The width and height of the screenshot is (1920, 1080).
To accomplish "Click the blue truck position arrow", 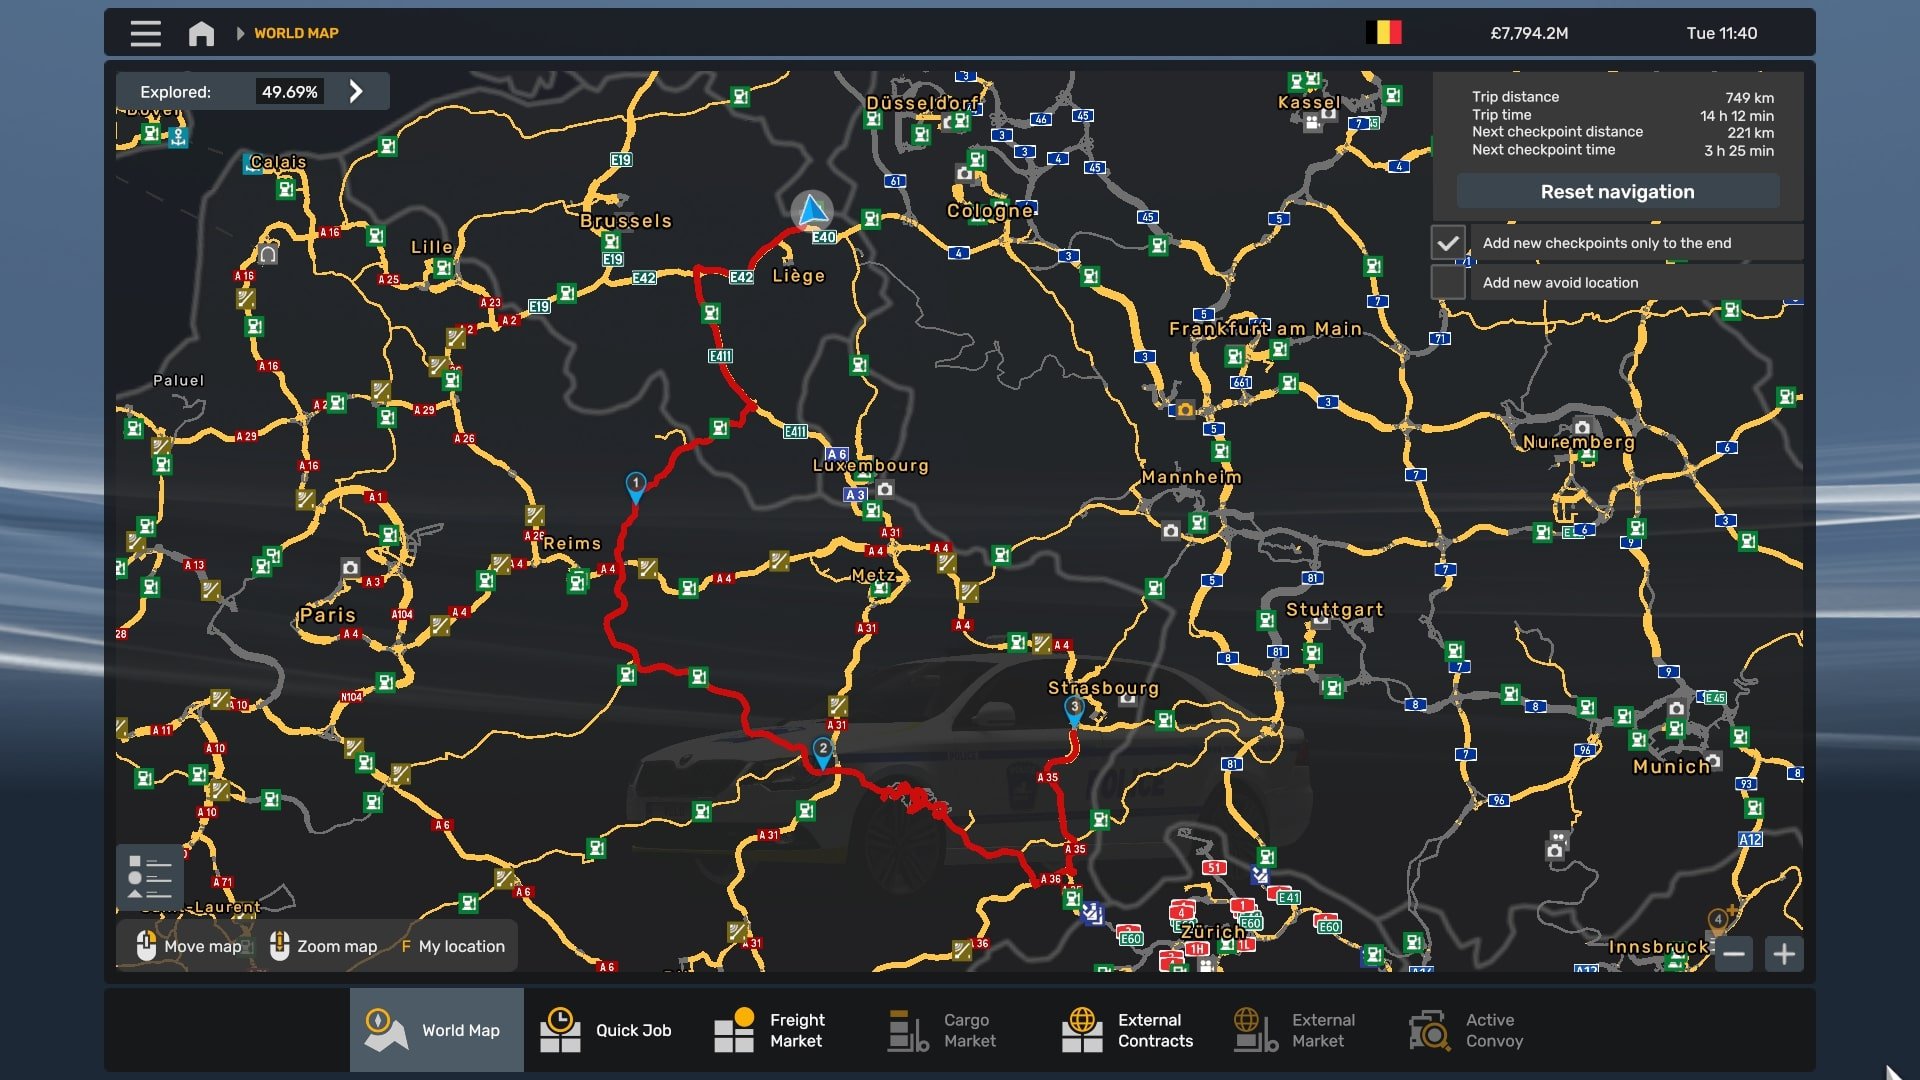I will tap(812, 211).
